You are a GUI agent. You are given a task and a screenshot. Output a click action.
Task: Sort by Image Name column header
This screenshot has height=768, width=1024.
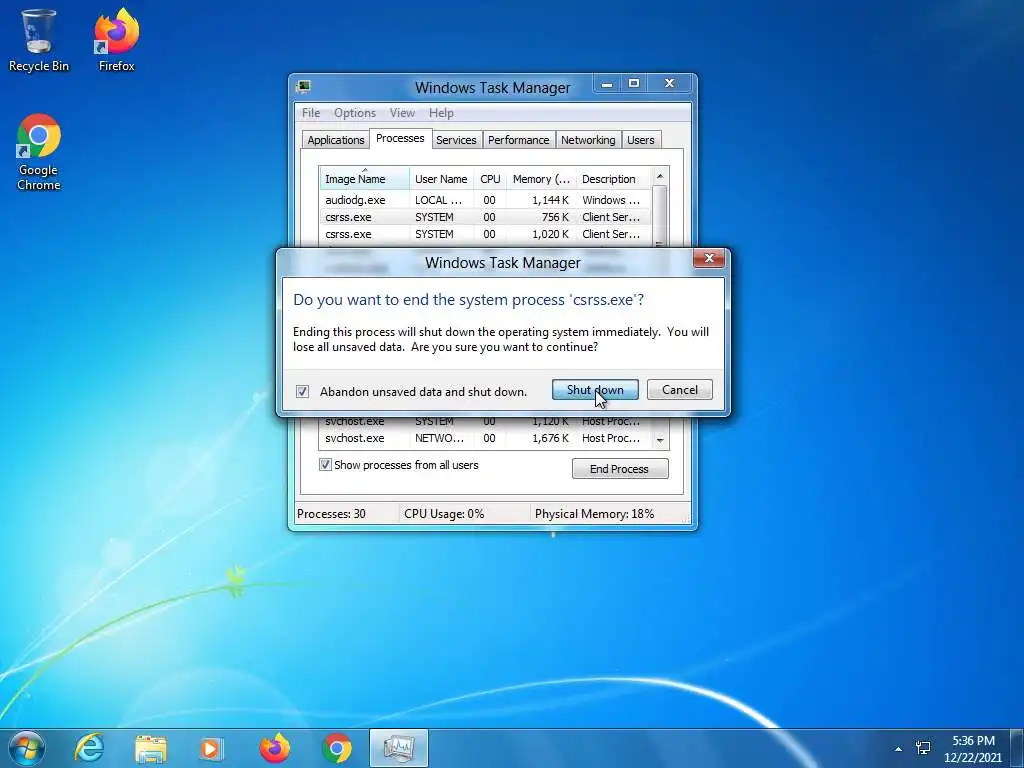point(364,178)
